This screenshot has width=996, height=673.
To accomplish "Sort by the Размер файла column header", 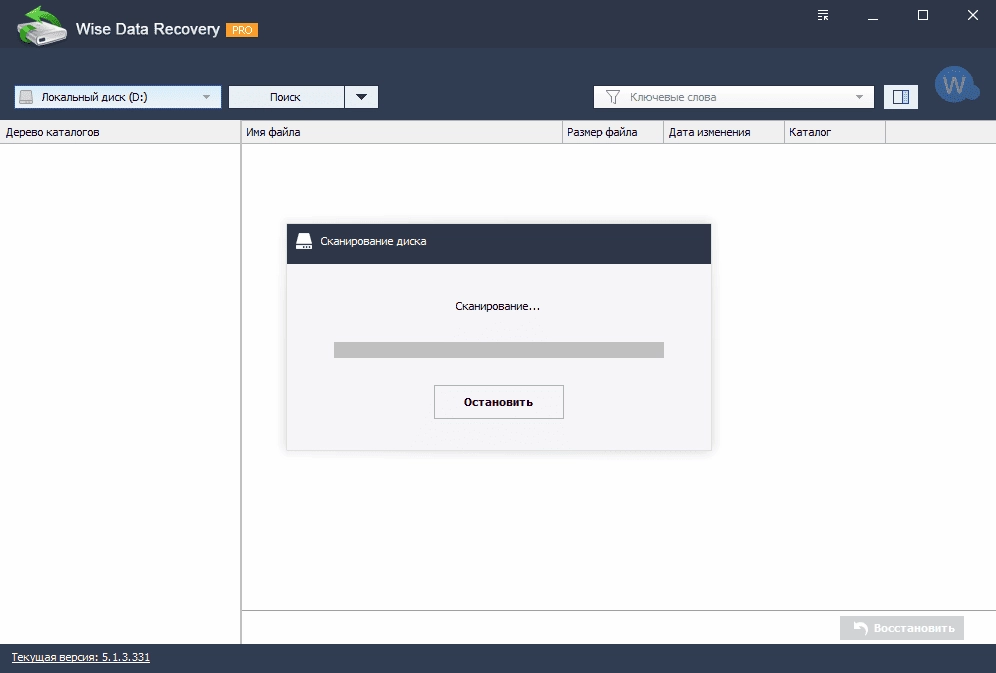I will click(613, 132).
